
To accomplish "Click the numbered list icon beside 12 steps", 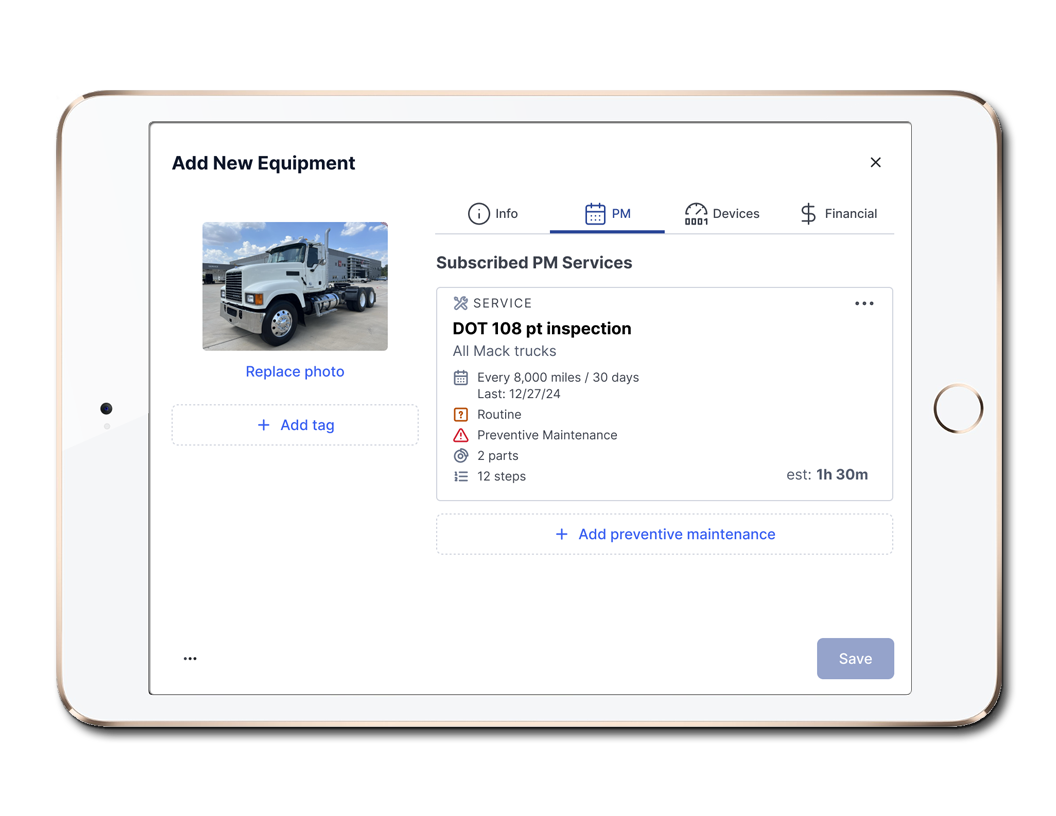I will click(x=461, y=476).
